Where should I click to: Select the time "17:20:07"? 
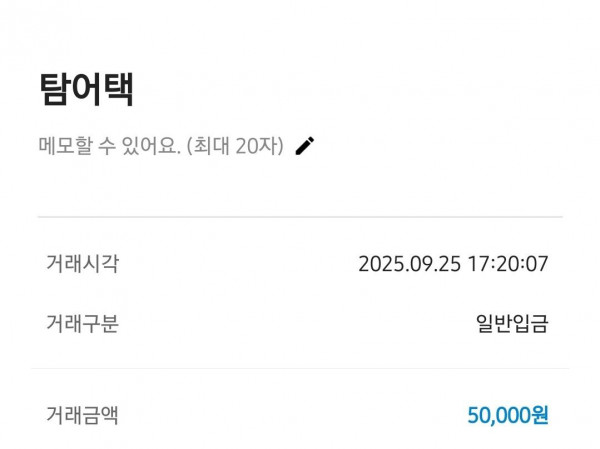pos(510,265)
